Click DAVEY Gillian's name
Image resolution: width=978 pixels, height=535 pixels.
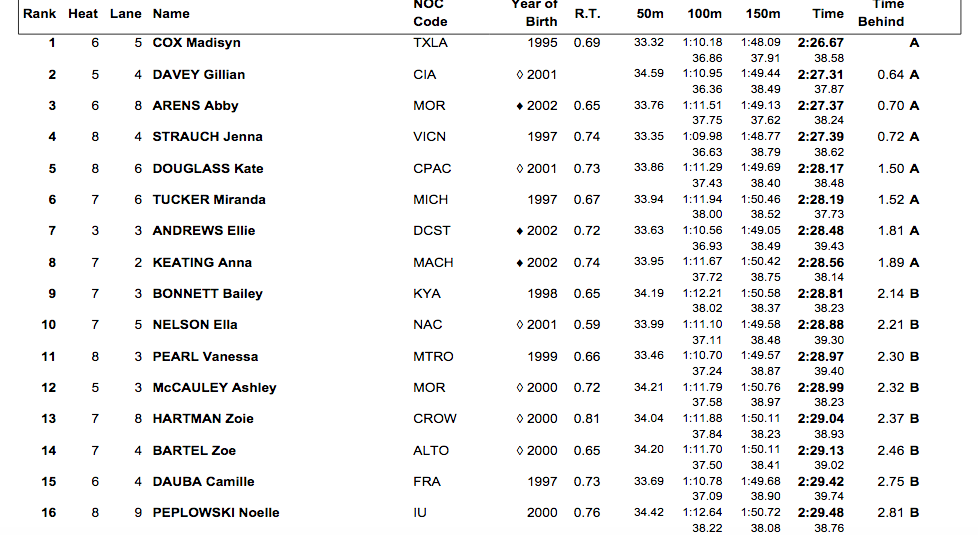pos(198,74)
